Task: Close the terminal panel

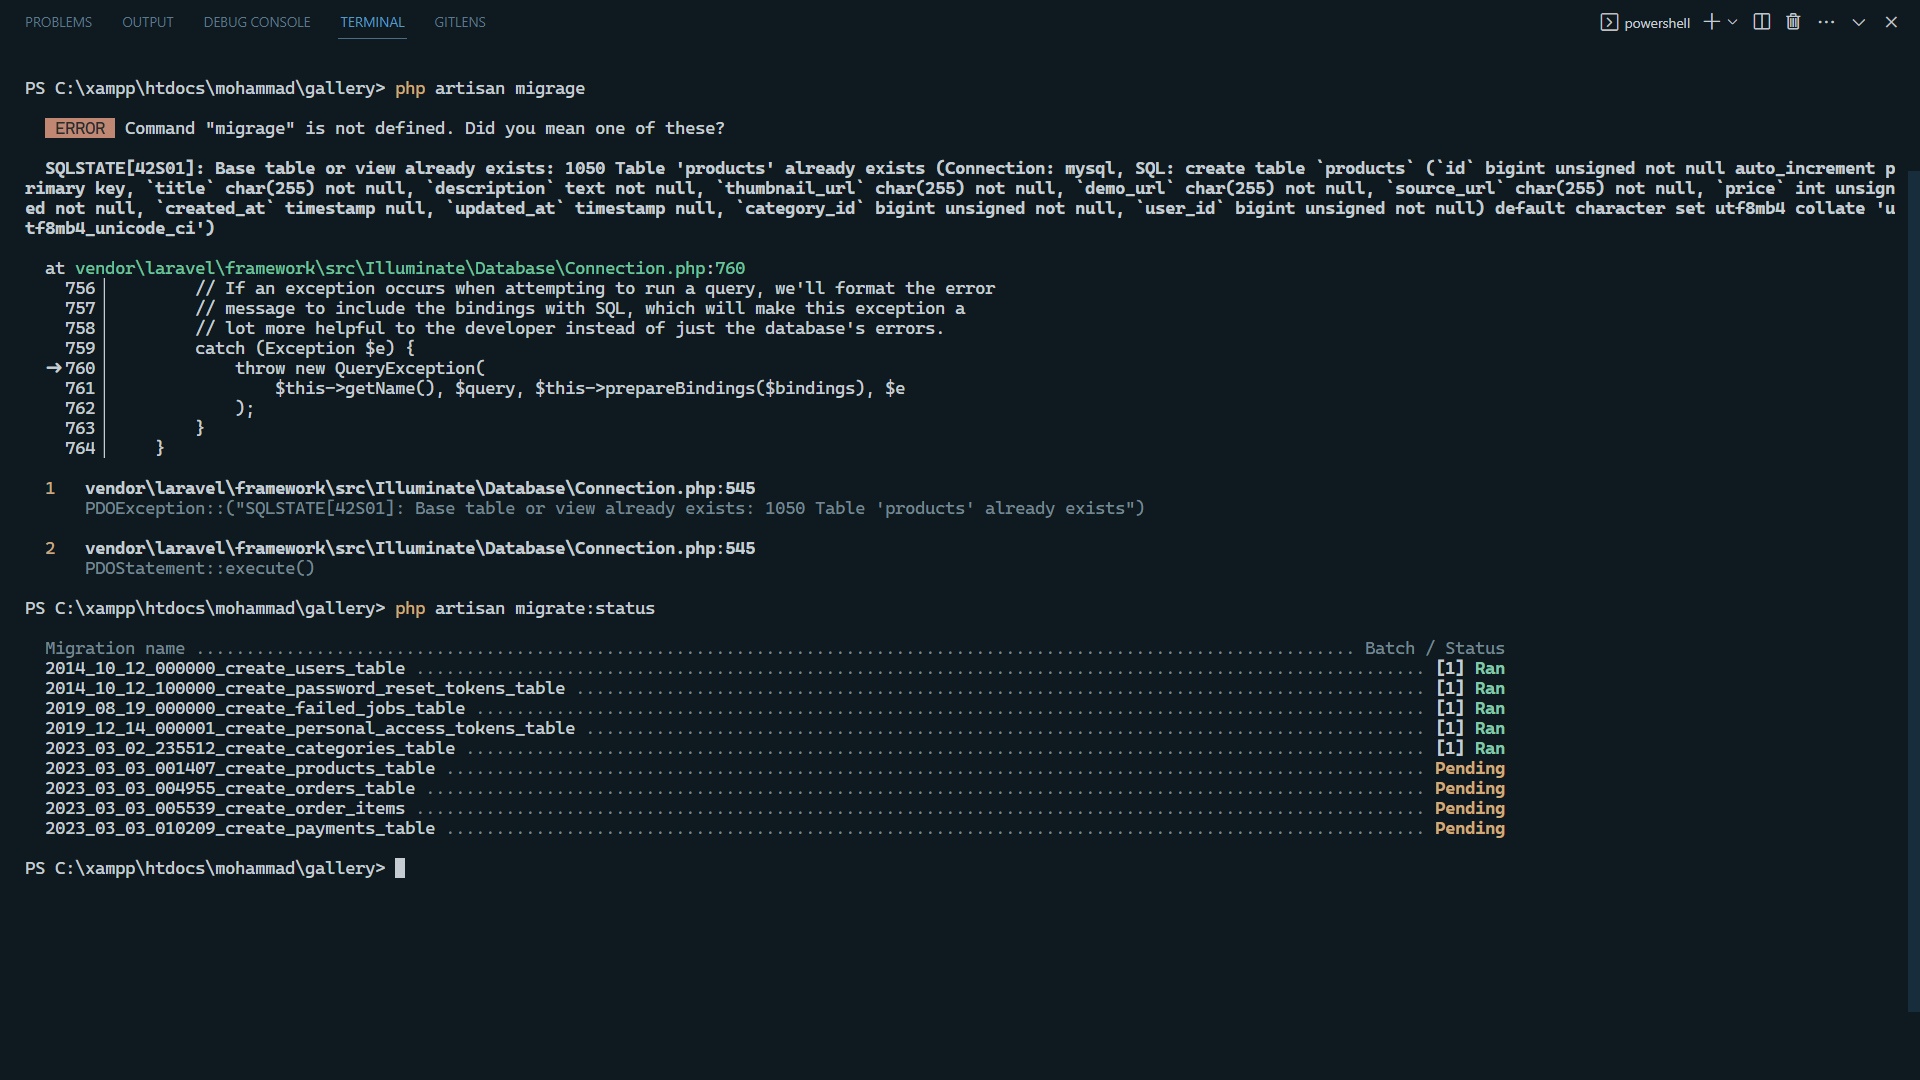Action: click(x=1891, y=22)
